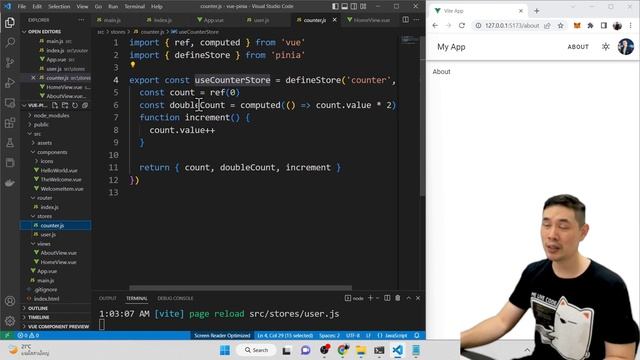Viewport: 640px width, 360px height.
Task: Toggle the light/dark theme sun icon in My App
Action: click(x=606, y=47)
